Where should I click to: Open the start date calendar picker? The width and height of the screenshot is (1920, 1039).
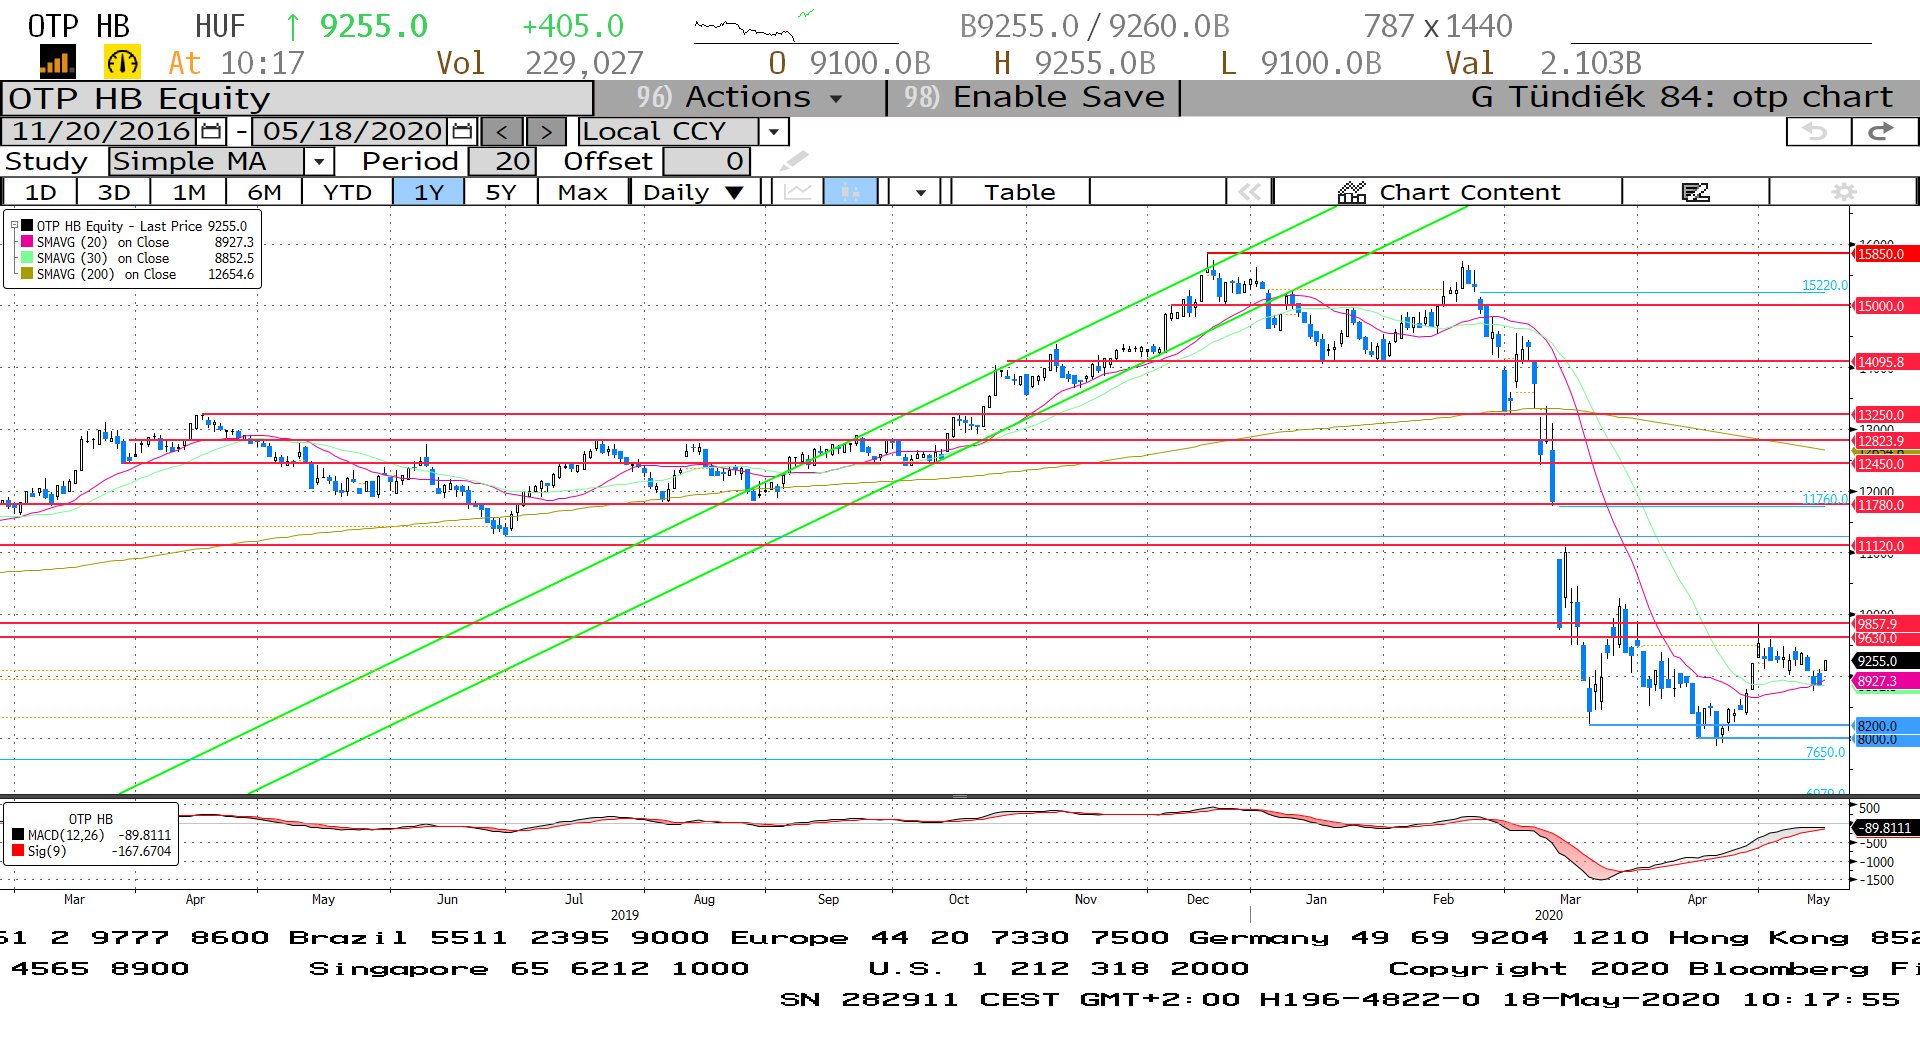[x=211, y=131]
